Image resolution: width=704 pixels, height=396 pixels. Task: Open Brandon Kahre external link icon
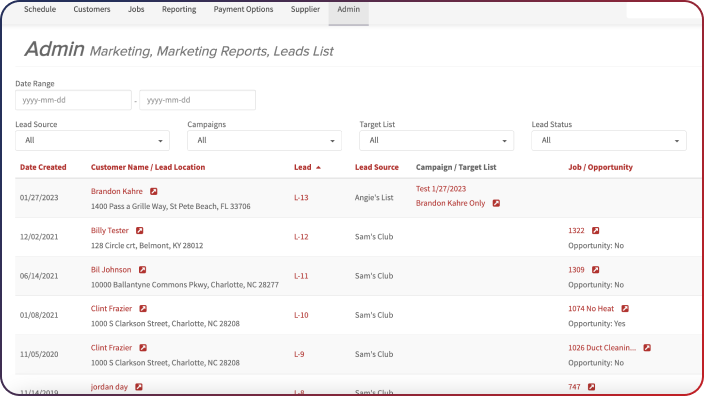tap(154, 191)
